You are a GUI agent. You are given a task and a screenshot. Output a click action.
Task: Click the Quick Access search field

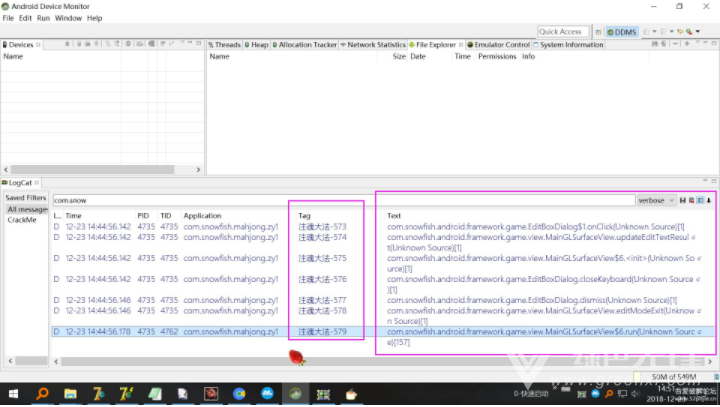pos(563,32)
